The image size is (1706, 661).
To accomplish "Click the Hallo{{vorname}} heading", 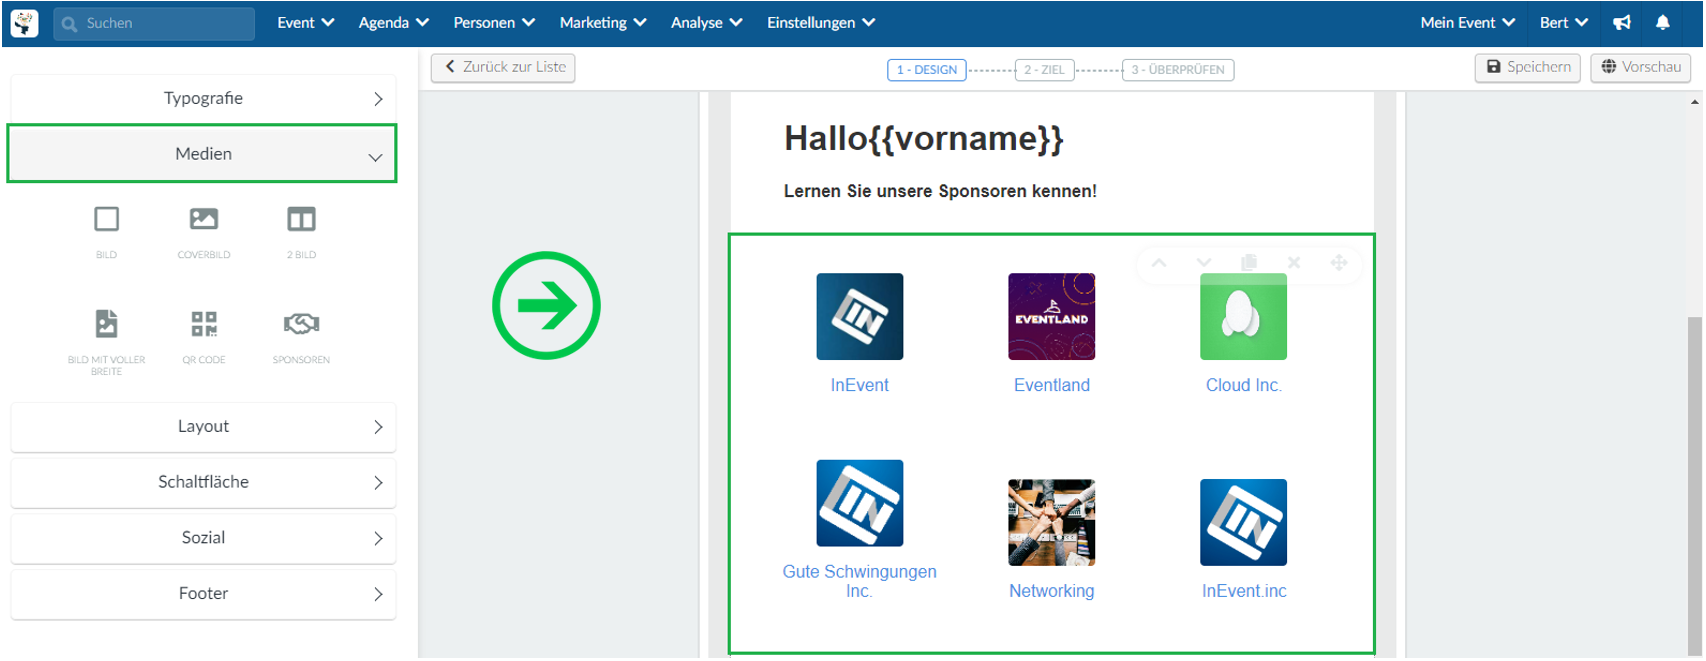I will pyautogui.click(x=924, y=138).
